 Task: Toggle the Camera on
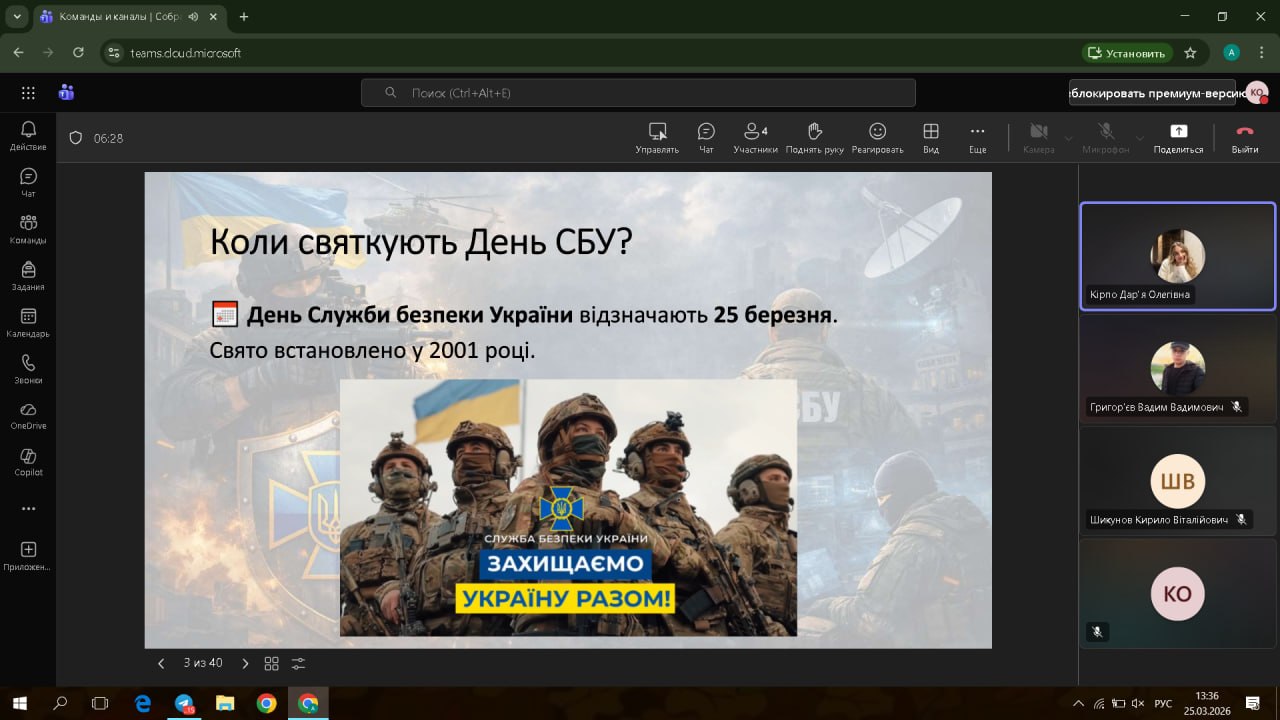click(x=1038, y=137)
